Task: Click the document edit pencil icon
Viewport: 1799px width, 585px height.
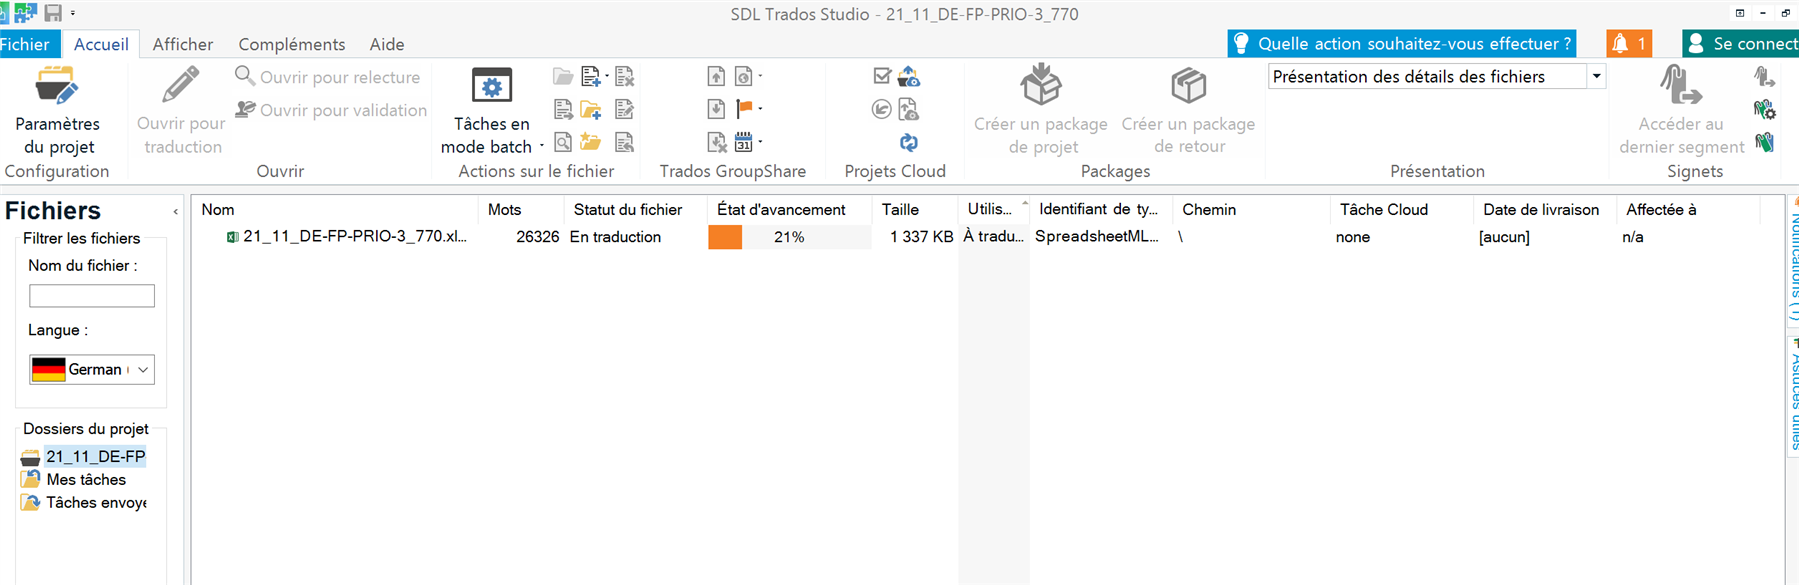Action: pyautogui.click(x=625, y=109)
